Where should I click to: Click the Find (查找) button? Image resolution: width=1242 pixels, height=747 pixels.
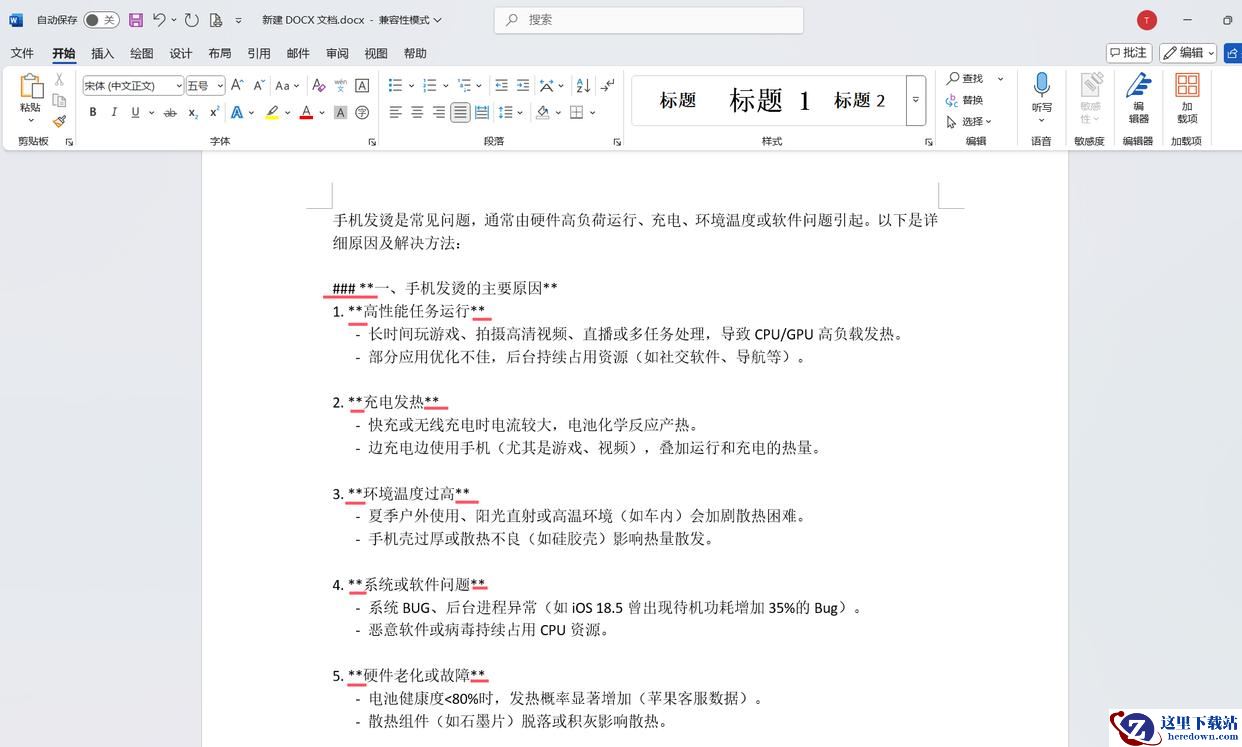point(965,78)
